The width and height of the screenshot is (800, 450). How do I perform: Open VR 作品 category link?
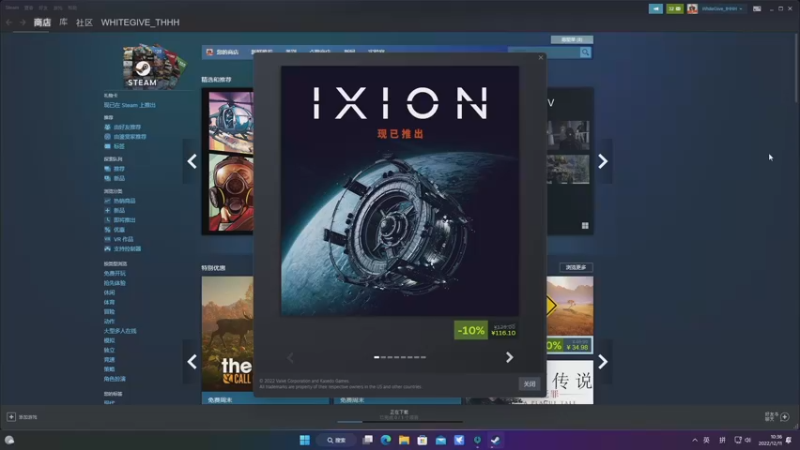click(122, 239)
